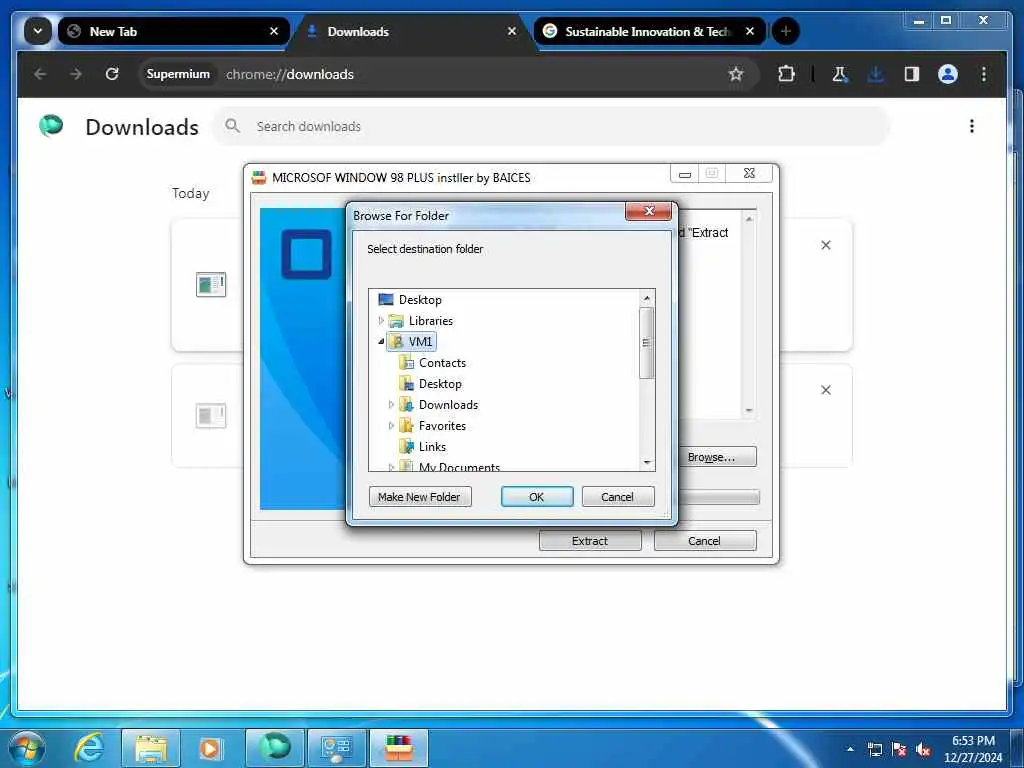The height and width of the screenshot is (768, 1024).
Task: Close the New Tab tab
Action: coord(274,31)
